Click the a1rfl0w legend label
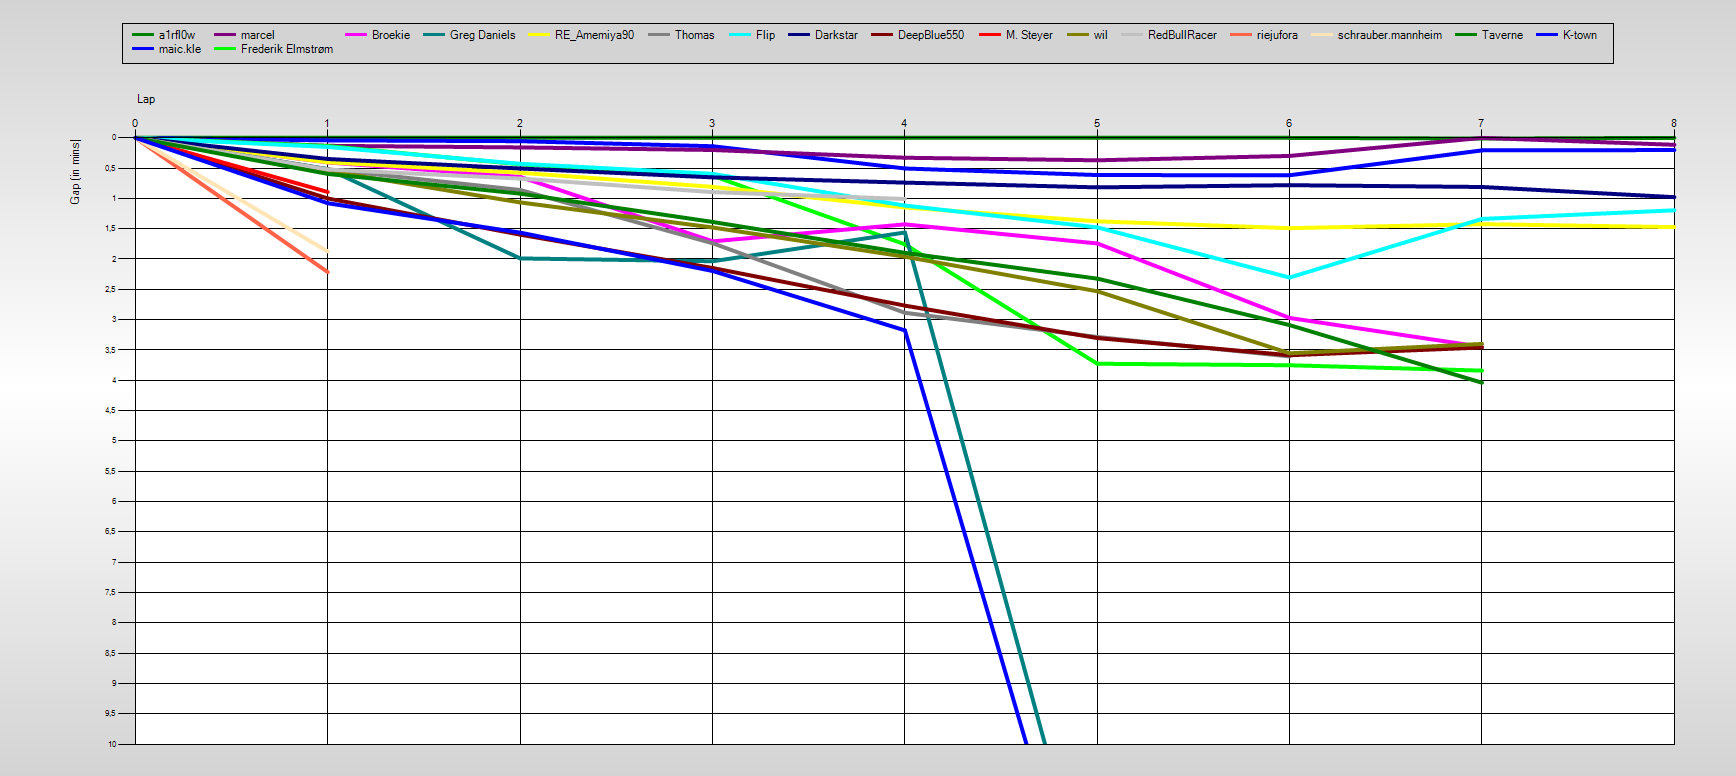Screen dimensions: 1736x776 (177, 35)
